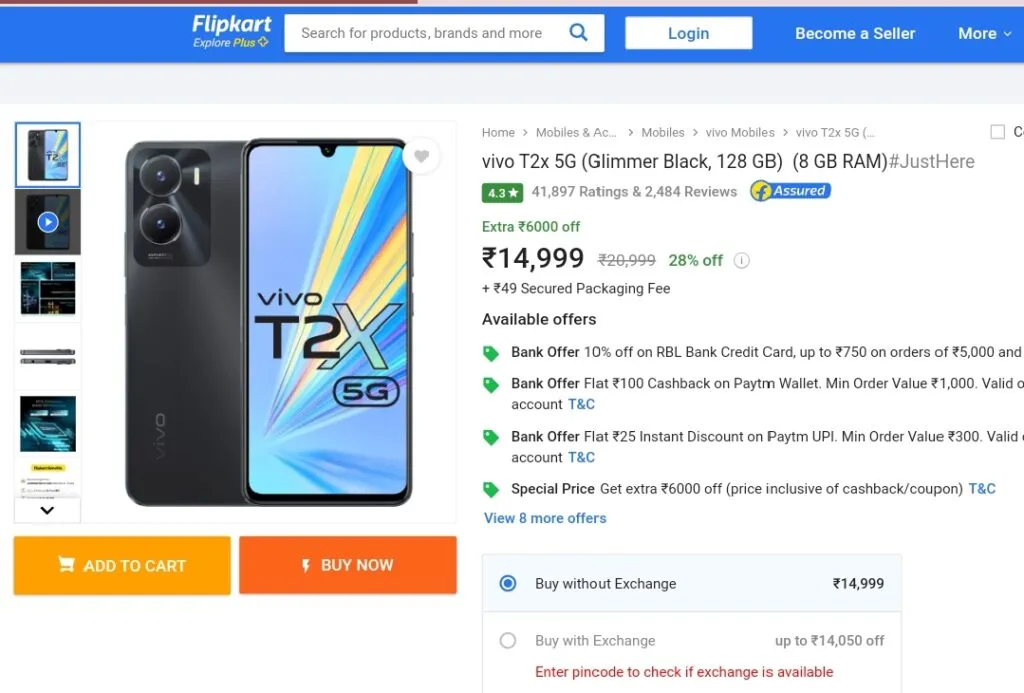
Task: Click the BUY NOW button
Action: click(347, 565)
